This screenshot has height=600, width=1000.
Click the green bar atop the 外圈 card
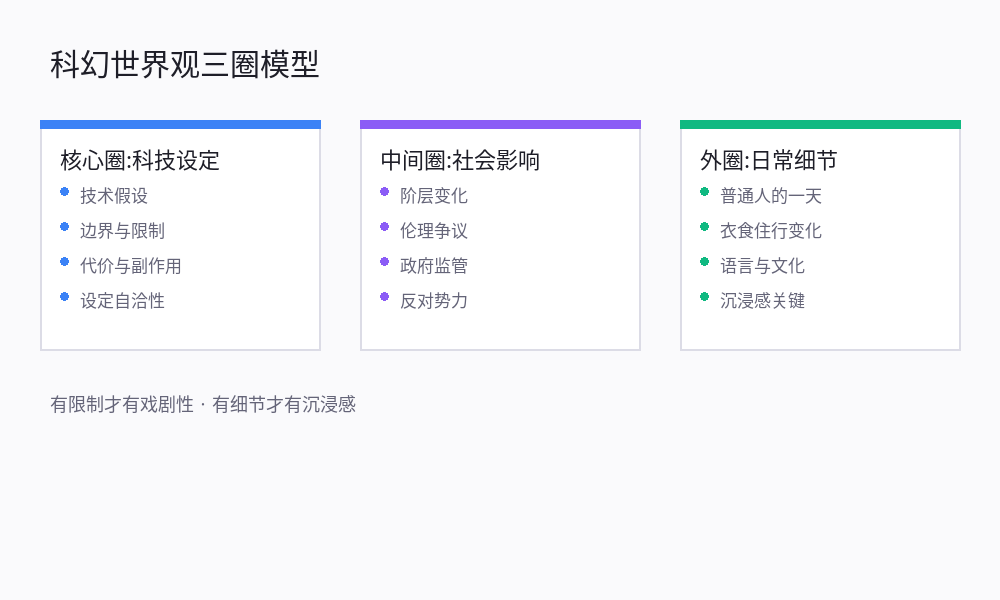(820, 125)
